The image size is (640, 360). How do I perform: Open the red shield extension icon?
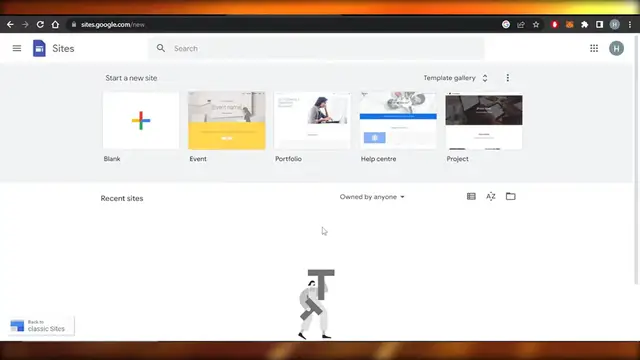click(x=554, y=24)
